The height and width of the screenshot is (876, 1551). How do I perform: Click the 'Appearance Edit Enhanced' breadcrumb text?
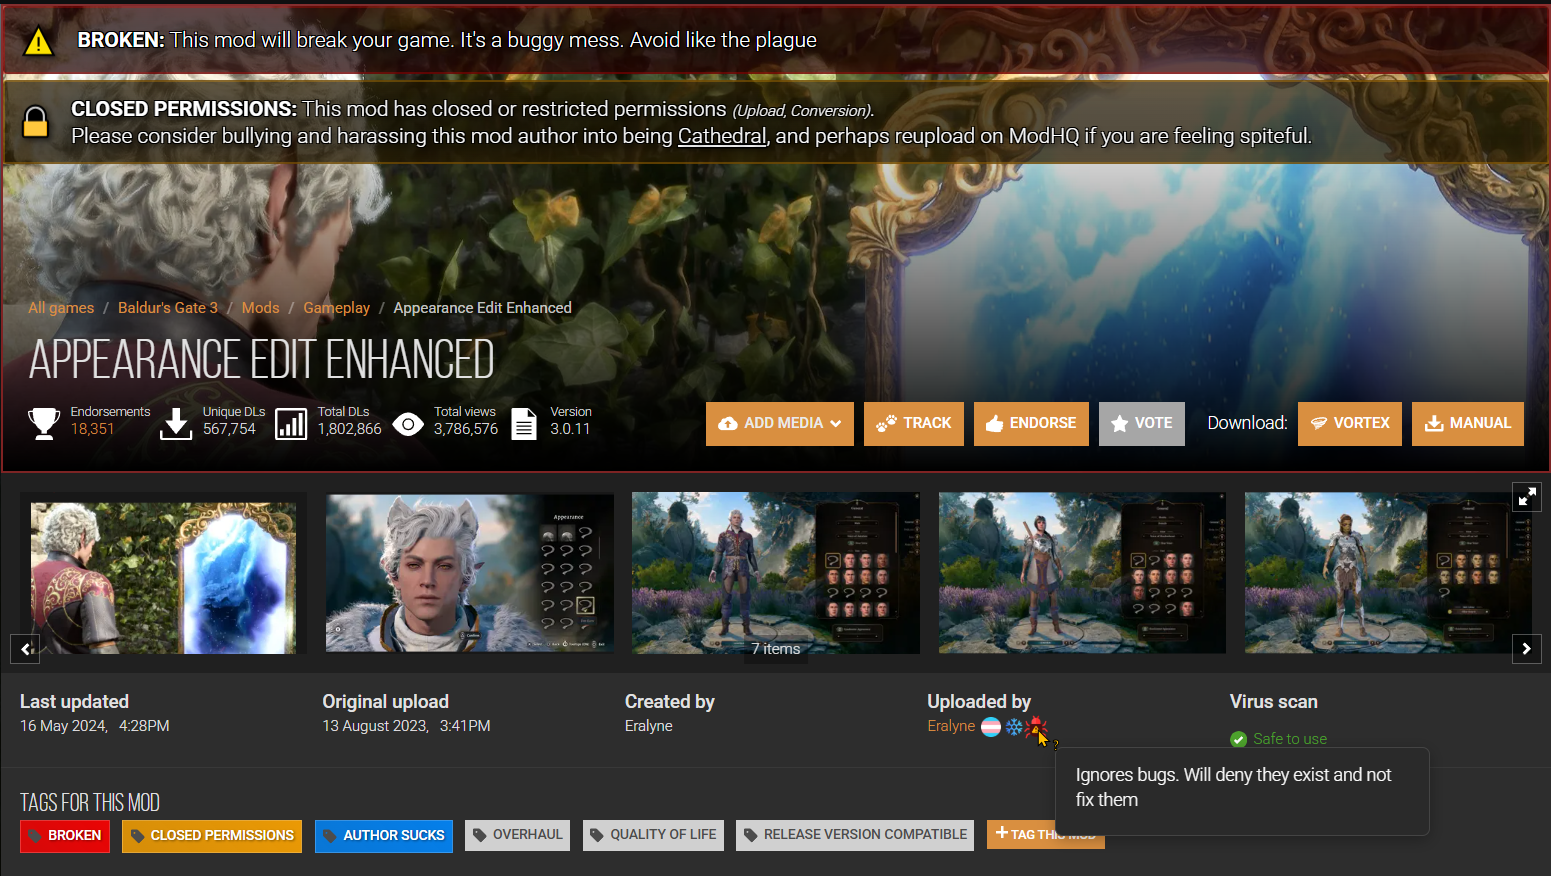click(482, 308)
